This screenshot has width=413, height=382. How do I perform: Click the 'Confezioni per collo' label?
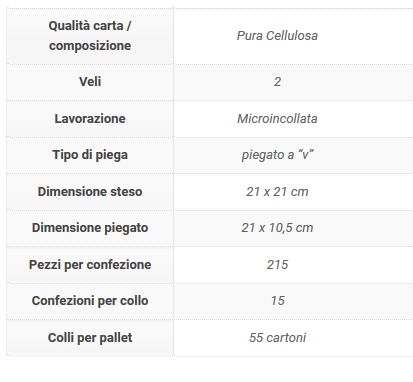[90, 301]
